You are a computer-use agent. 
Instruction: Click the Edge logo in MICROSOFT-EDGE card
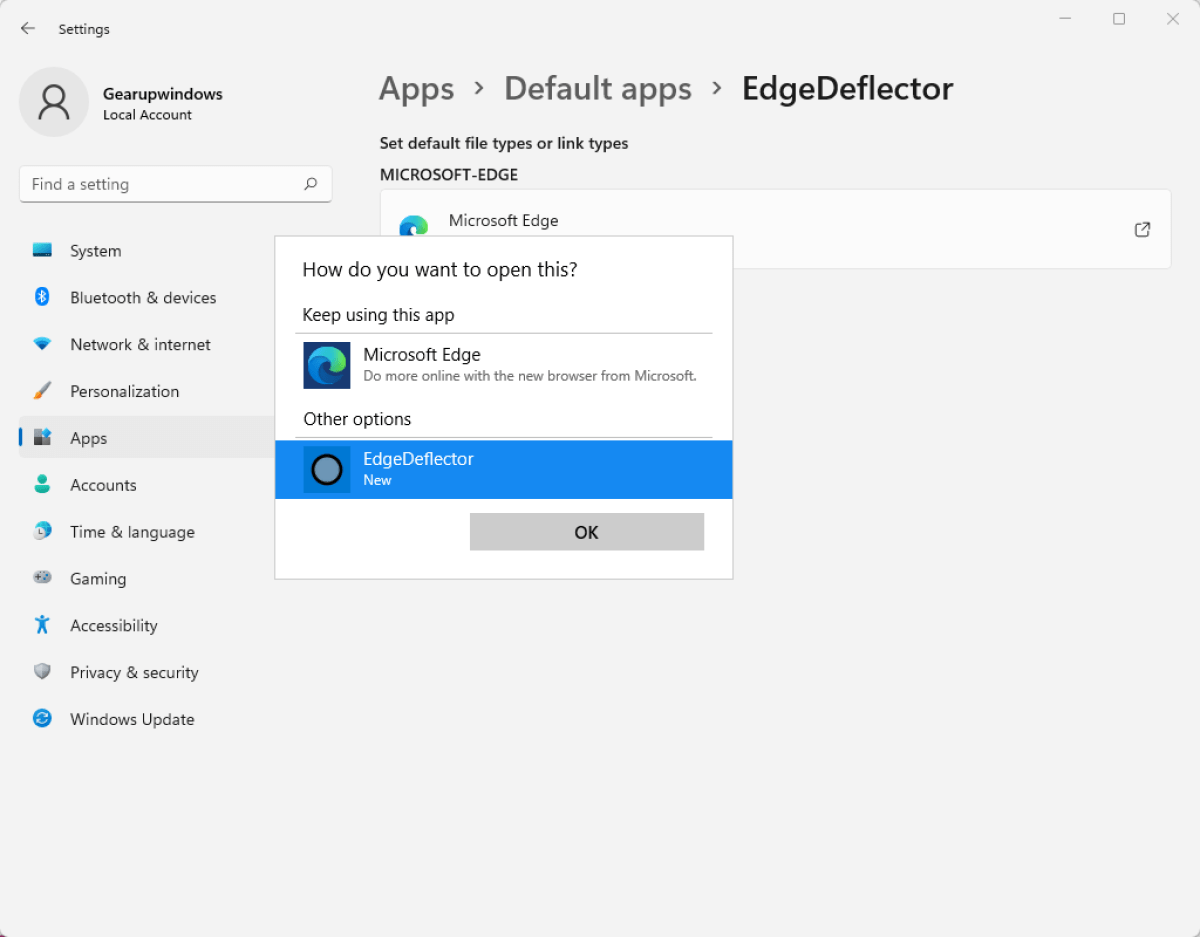click(413, 226)
